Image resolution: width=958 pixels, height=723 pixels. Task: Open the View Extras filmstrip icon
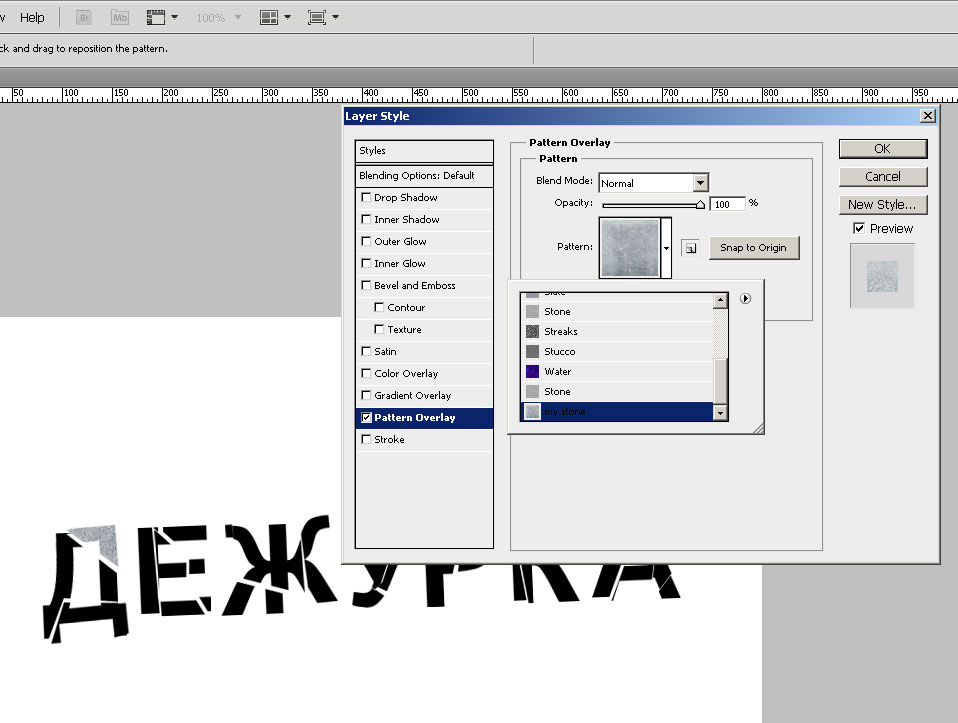pyautogui.click(x=156, y=18)
